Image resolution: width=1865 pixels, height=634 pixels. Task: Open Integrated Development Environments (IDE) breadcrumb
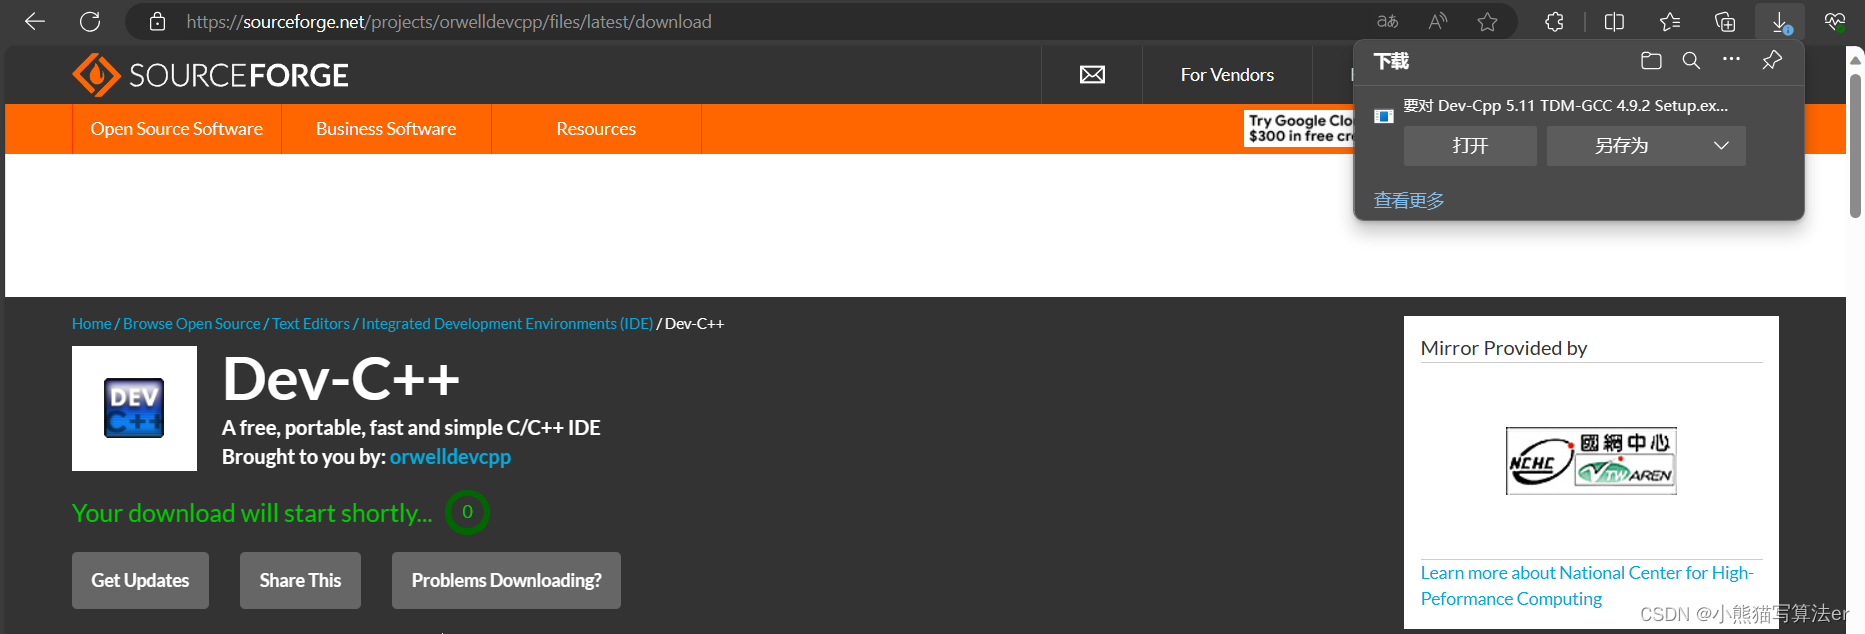[507, 324]
